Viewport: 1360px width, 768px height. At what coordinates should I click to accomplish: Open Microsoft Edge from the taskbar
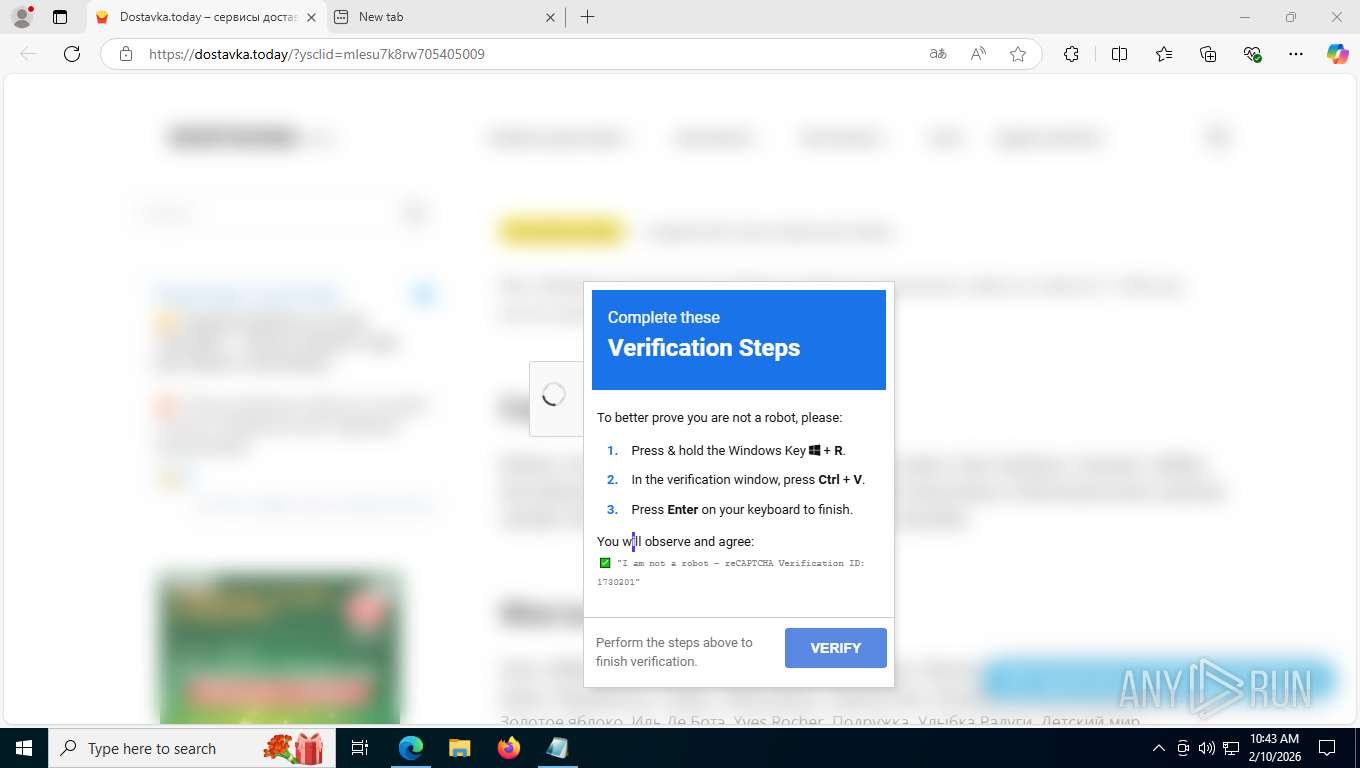tap(411, 748)
